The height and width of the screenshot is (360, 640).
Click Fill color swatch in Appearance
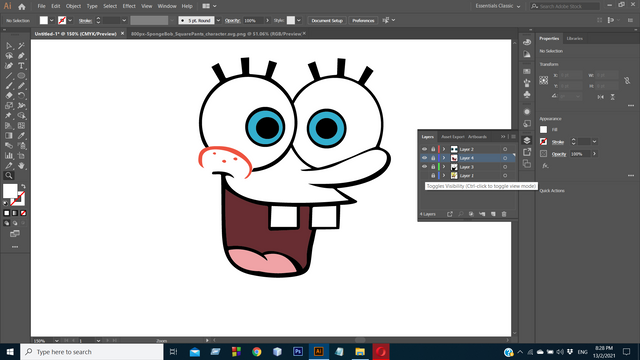point(543,129)
